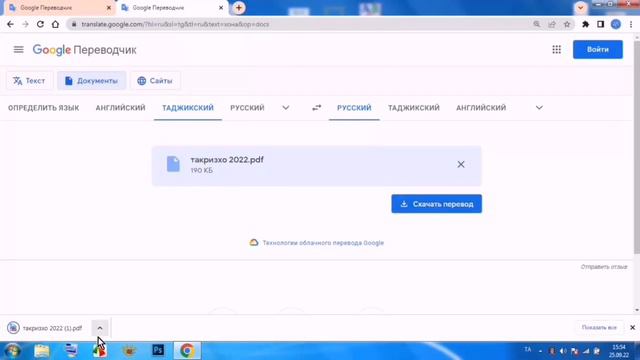Image resolution: width=640 pixels, height=360 pixels.
Task: Open the Google apps grid
Action: (x=556, y=49)
